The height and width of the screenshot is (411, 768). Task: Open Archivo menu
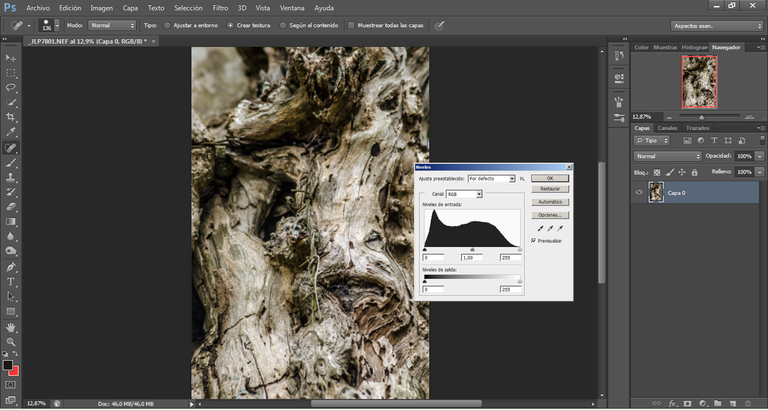coord(38,8)
